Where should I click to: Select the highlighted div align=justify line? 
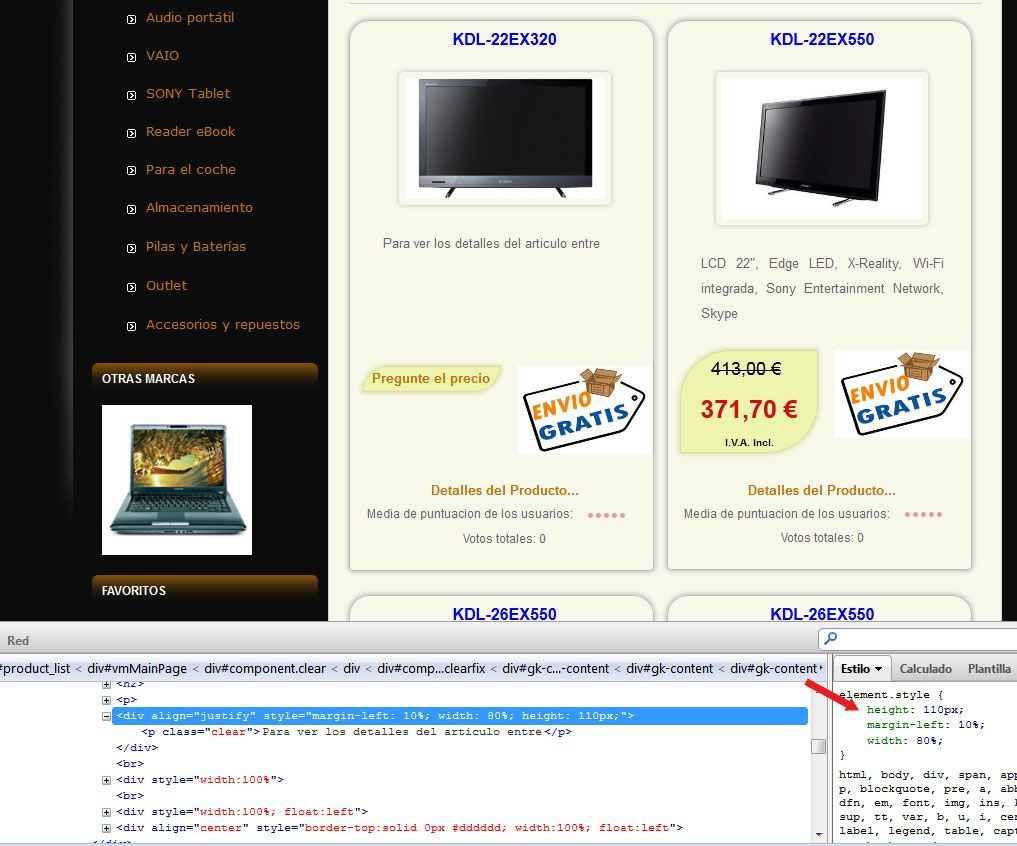tap(461, 716)
